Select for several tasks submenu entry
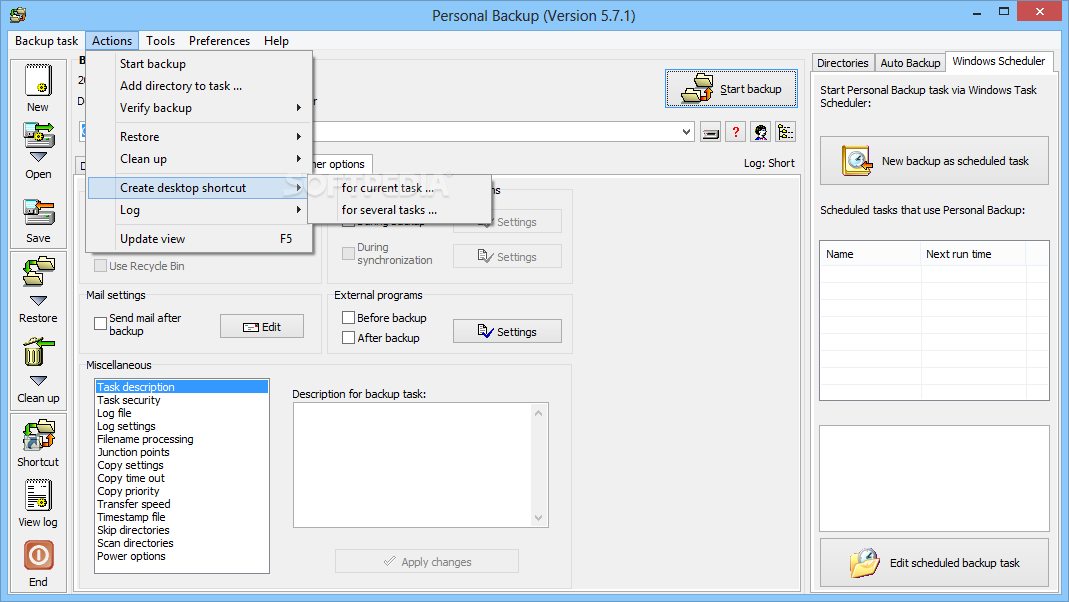Viewport: 1069px width, 602px height. (400, 210)
